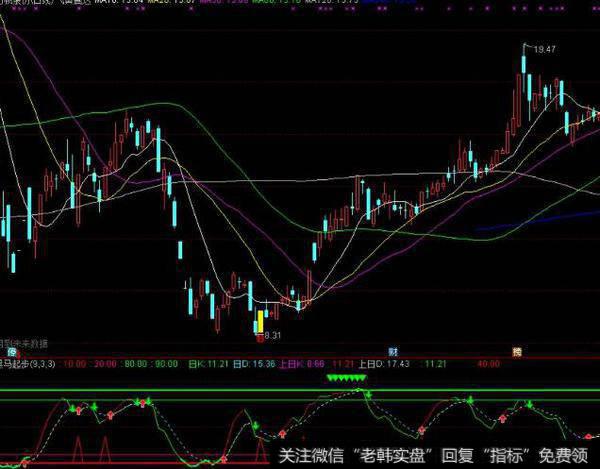600x469 pixels.
Task: Click the 8.31 low price label
Action: click(x=272, y=336)
